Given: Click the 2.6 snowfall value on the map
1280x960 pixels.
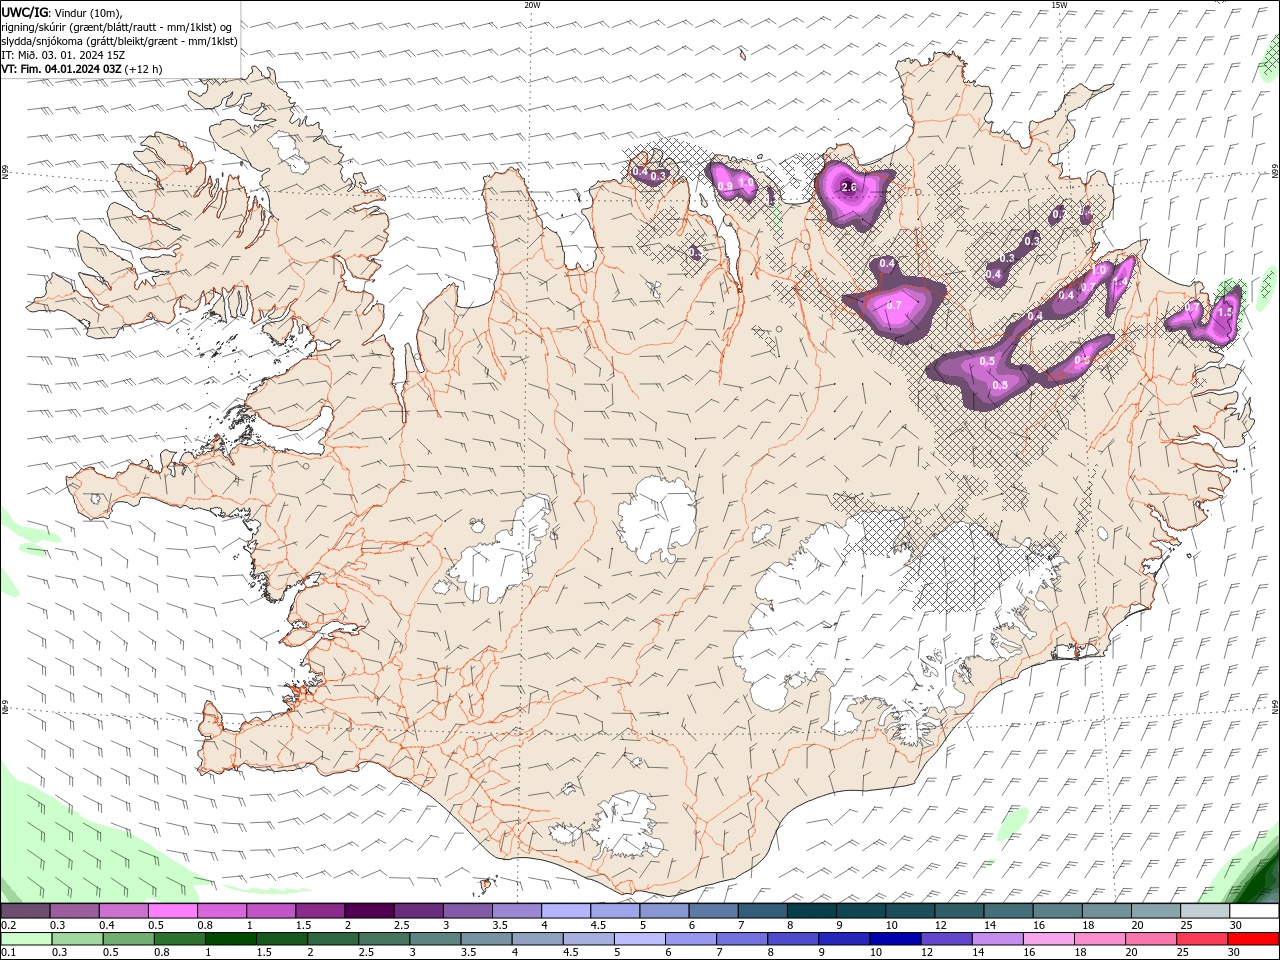Looking at the screenshot, I should coord(849,187).
